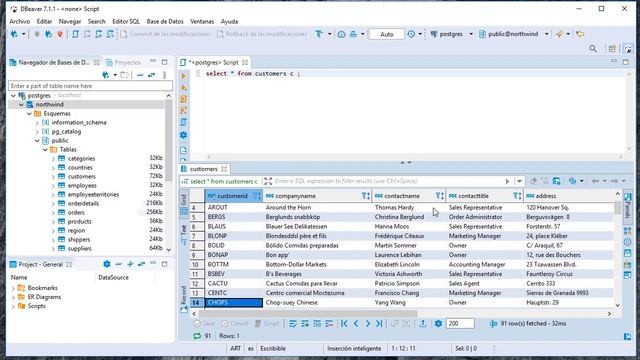Go to first row of results

click(344, 324)
